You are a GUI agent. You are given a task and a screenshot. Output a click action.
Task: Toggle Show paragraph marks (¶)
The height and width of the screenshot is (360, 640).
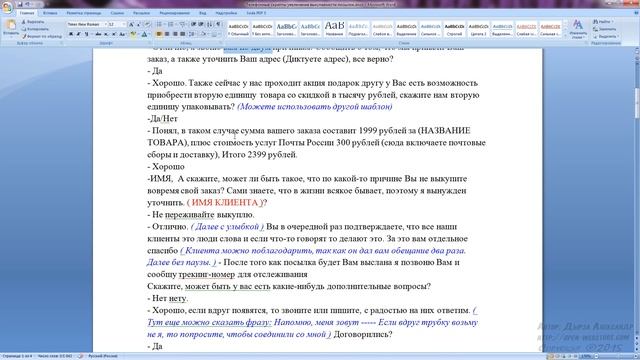218,24
